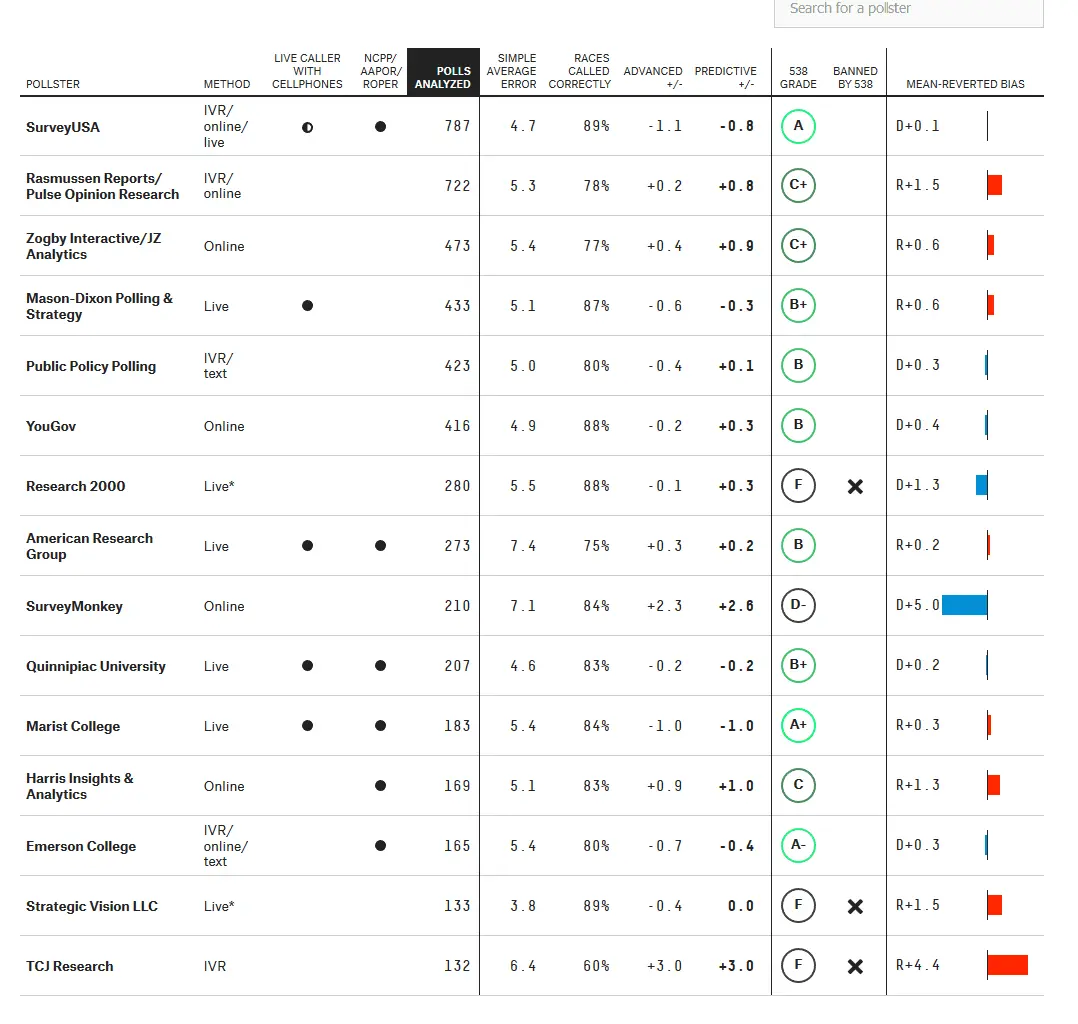The height and width of the screenshot is (1024, 1078).
Task: Sort by Pollster column header
Action: coord(53,84)
